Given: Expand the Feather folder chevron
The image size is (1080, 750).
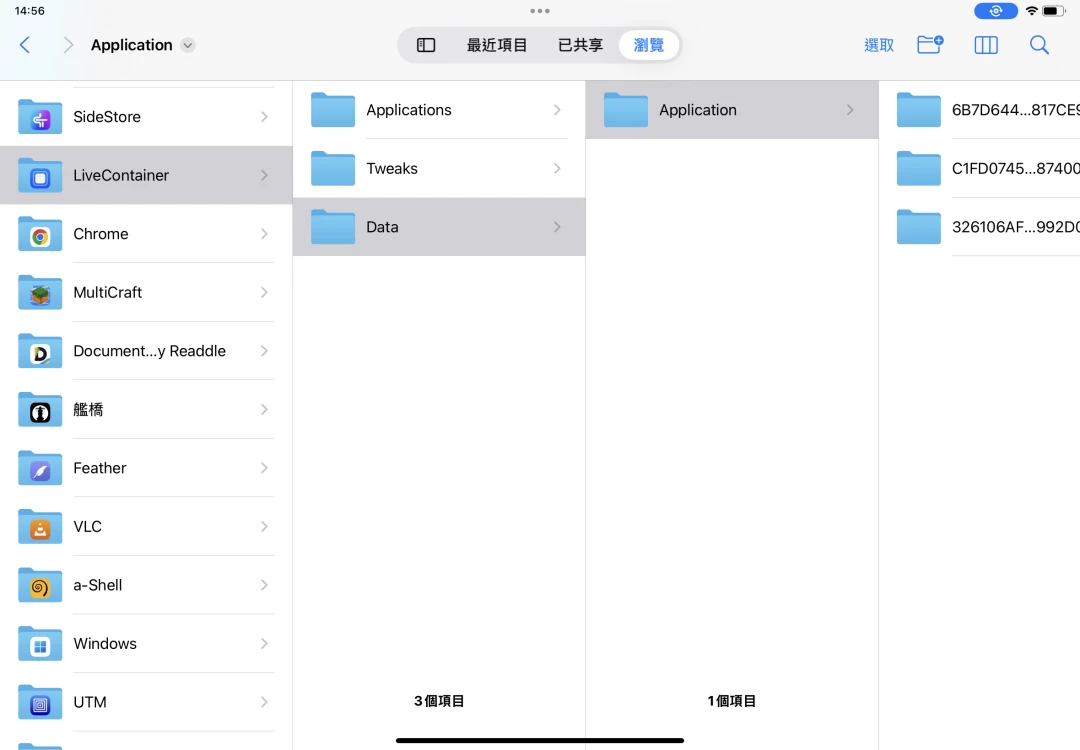Looking at the screenshot, I should click(x=264, y=468).
